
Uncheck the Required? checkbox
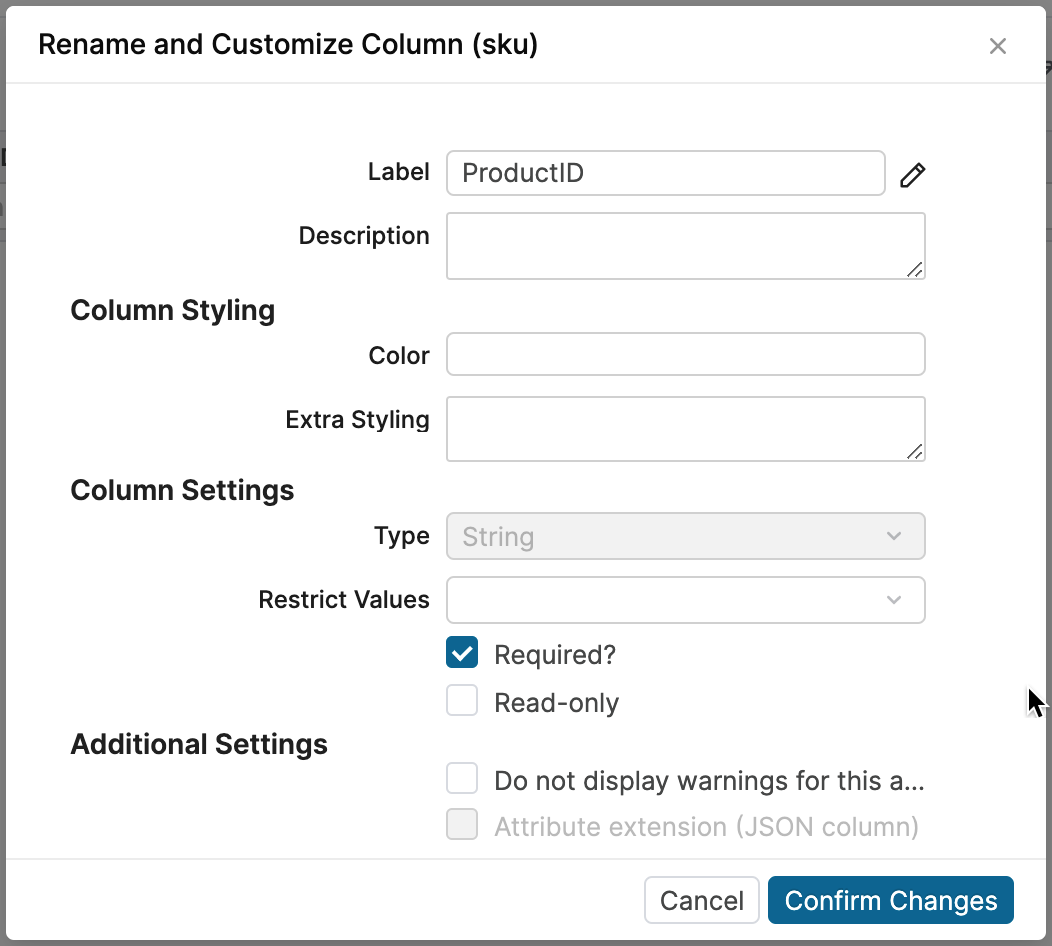(x=462, y=652)
